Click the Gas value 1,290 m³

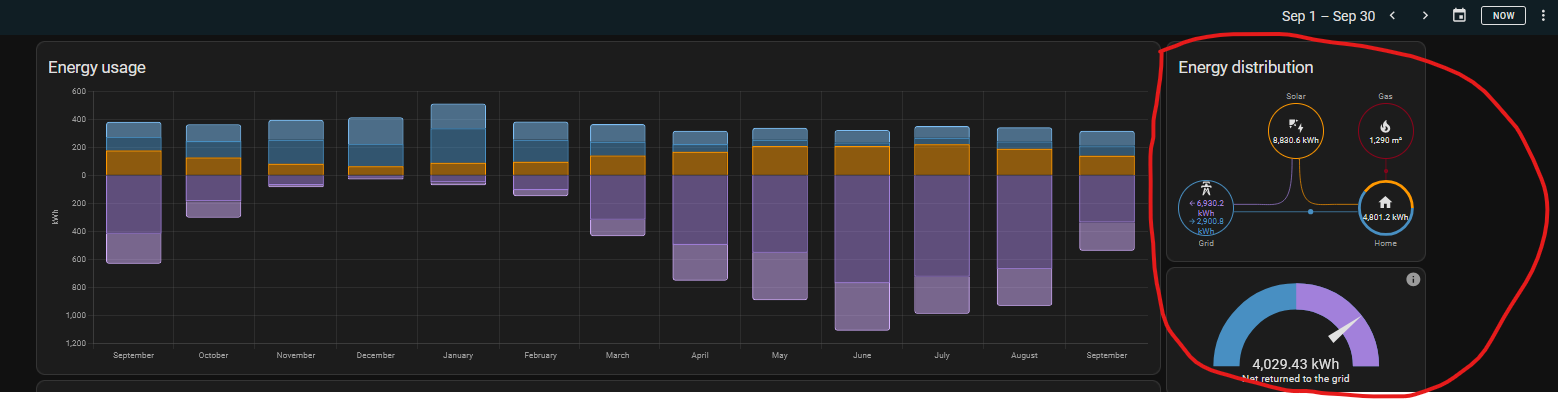[1385, 141]
